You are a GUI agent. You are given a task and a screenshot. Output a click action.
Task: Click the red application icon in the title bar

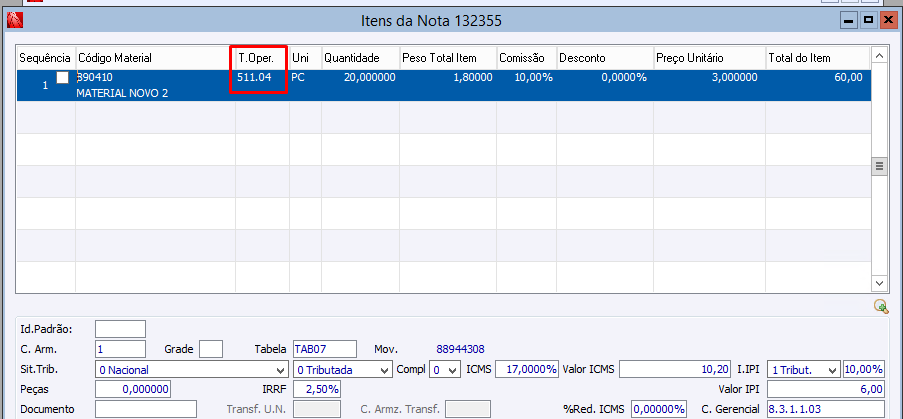(x=14, y=21)
